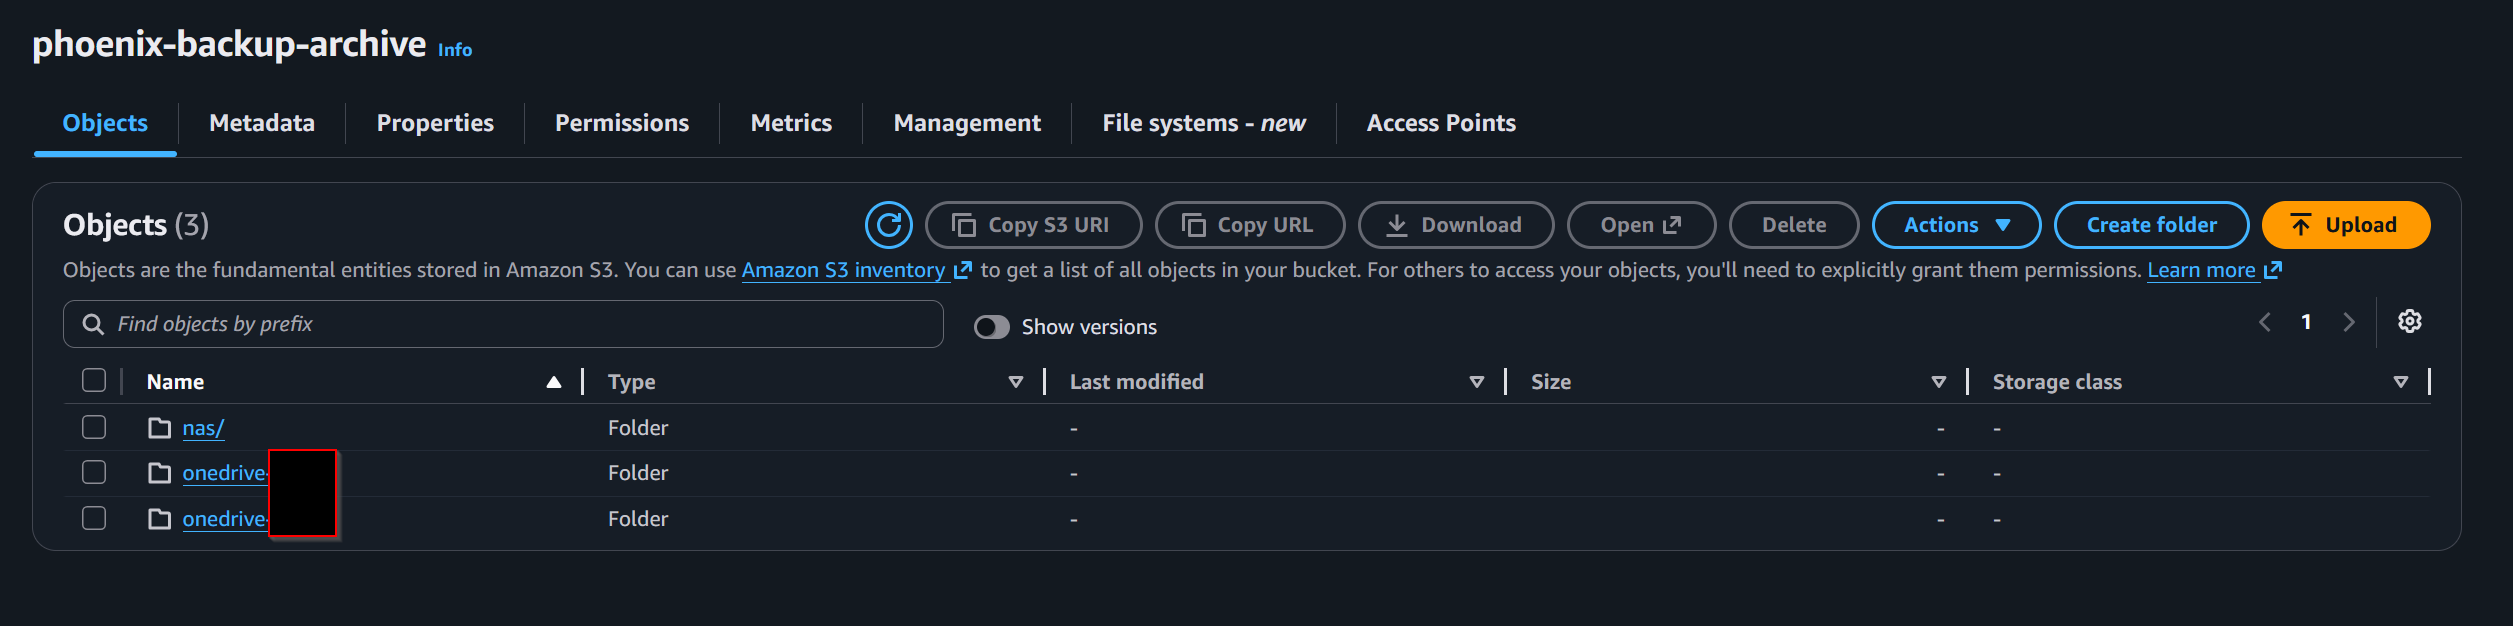
Task: Open the Properties tab
Action: 435,123
